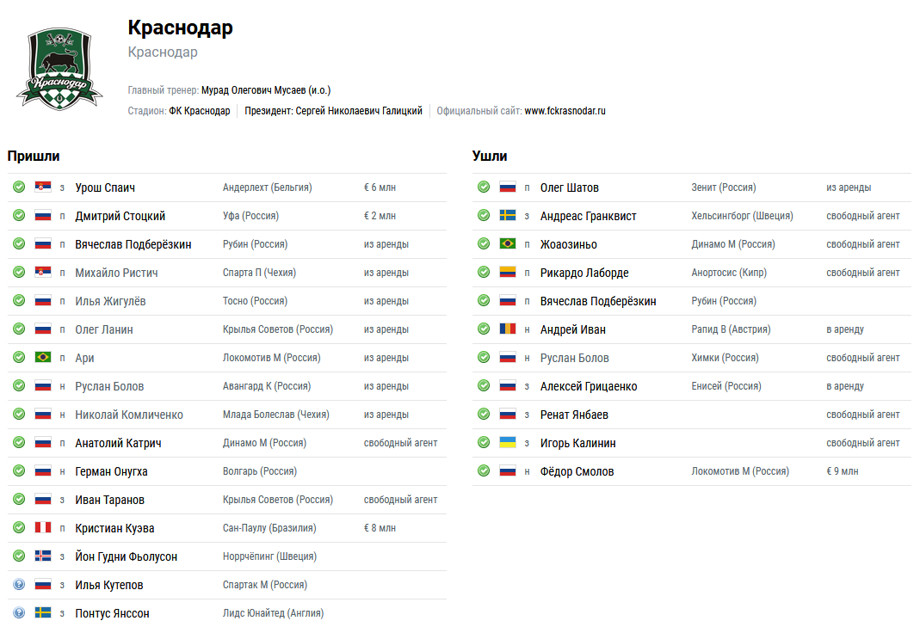This screenshot has width=920, height=627.
Task: Click the blue question status icon beside Понтус Янссон
Action: click(19, 612)
